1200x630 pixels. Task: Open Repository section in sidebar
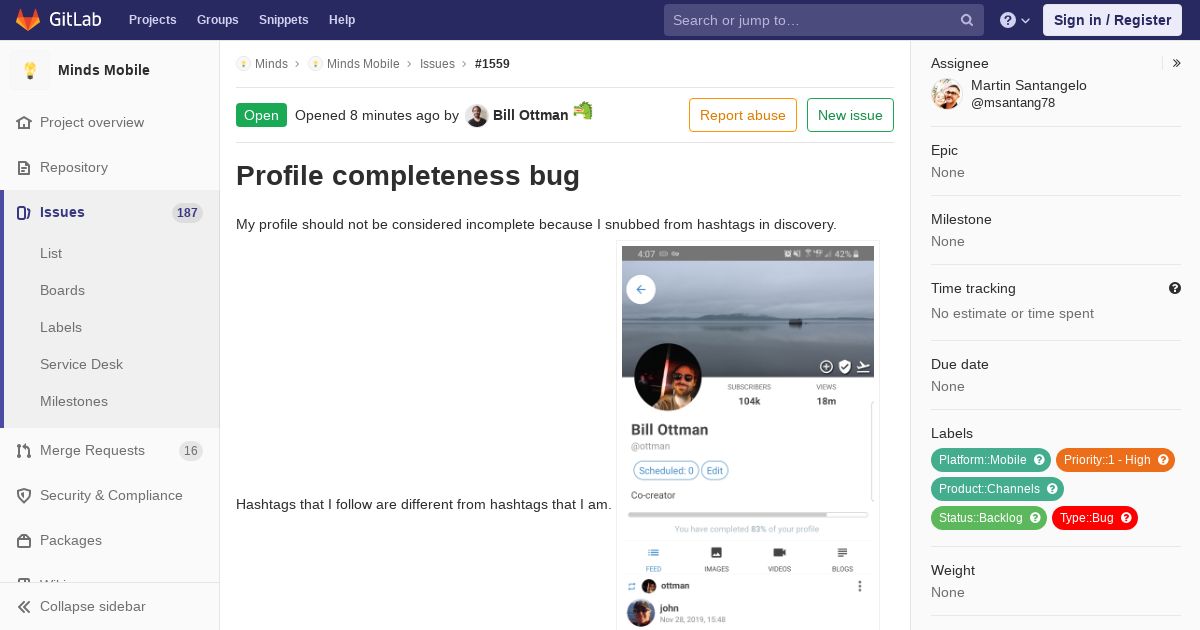pyautogui.click(x=74, y=167)
